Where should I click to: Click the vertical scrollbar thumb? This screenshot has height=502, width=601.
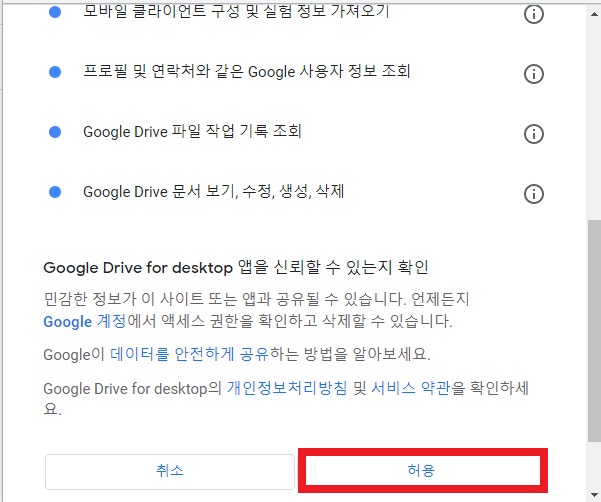[x=594, y=331]
